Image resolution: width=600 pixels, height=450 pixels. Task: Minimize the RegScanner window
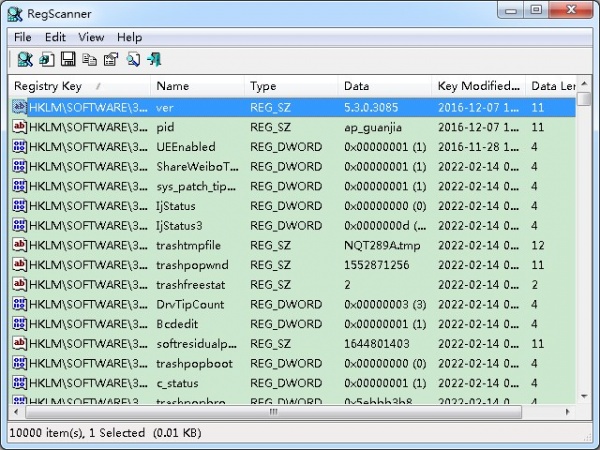[x=511, y=11]
